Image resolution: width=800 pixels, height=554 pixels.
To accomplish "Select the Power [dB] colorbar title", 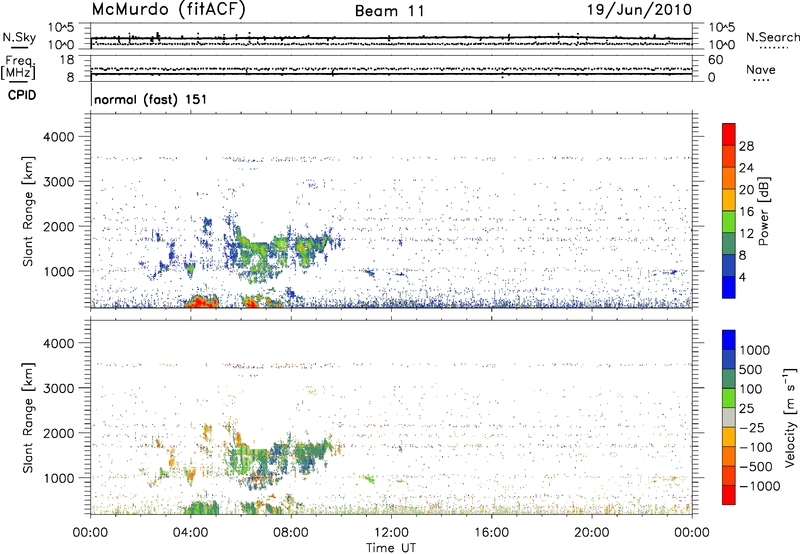I will (x=763, y=211).
